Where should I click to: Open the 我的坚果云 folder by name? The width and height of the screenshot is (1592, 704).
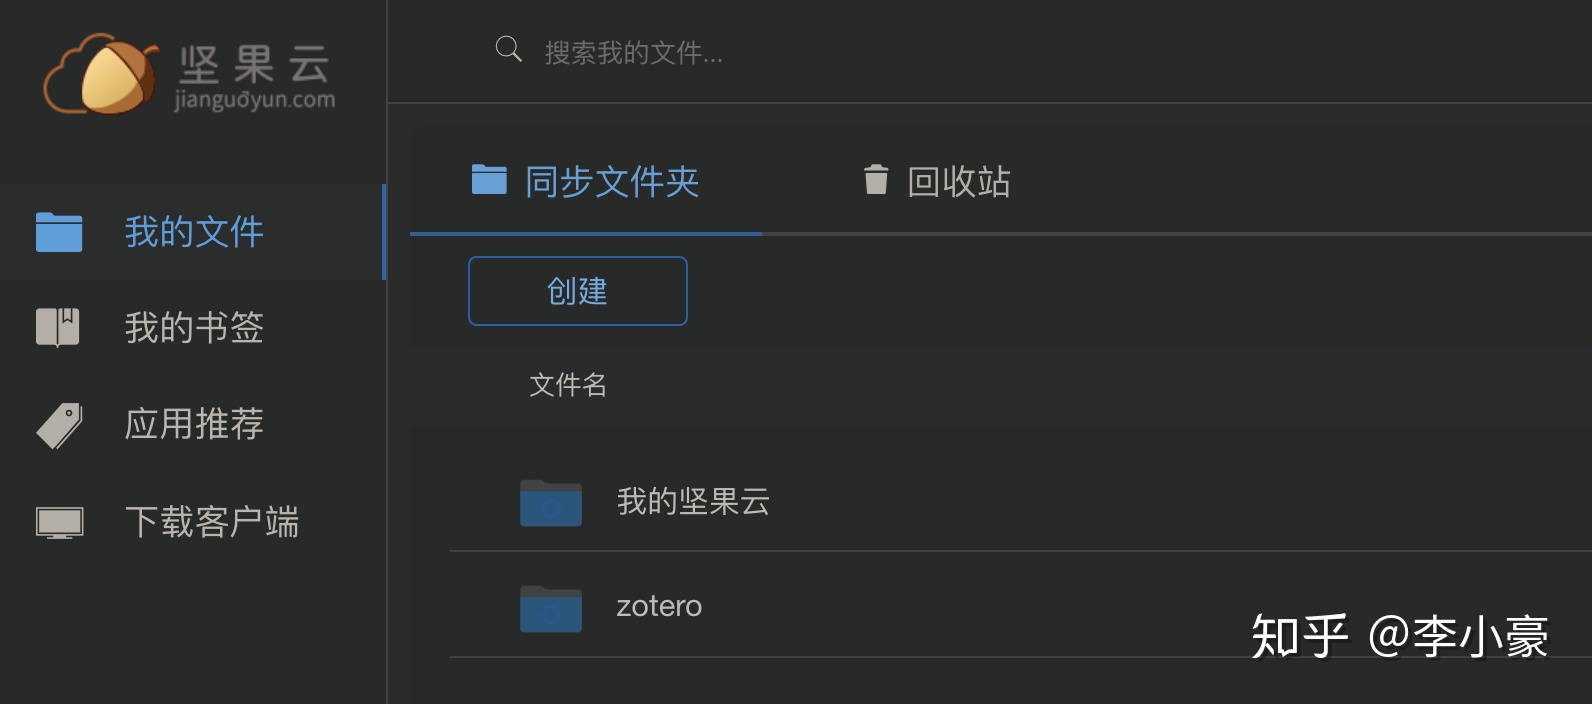point(693,502)
